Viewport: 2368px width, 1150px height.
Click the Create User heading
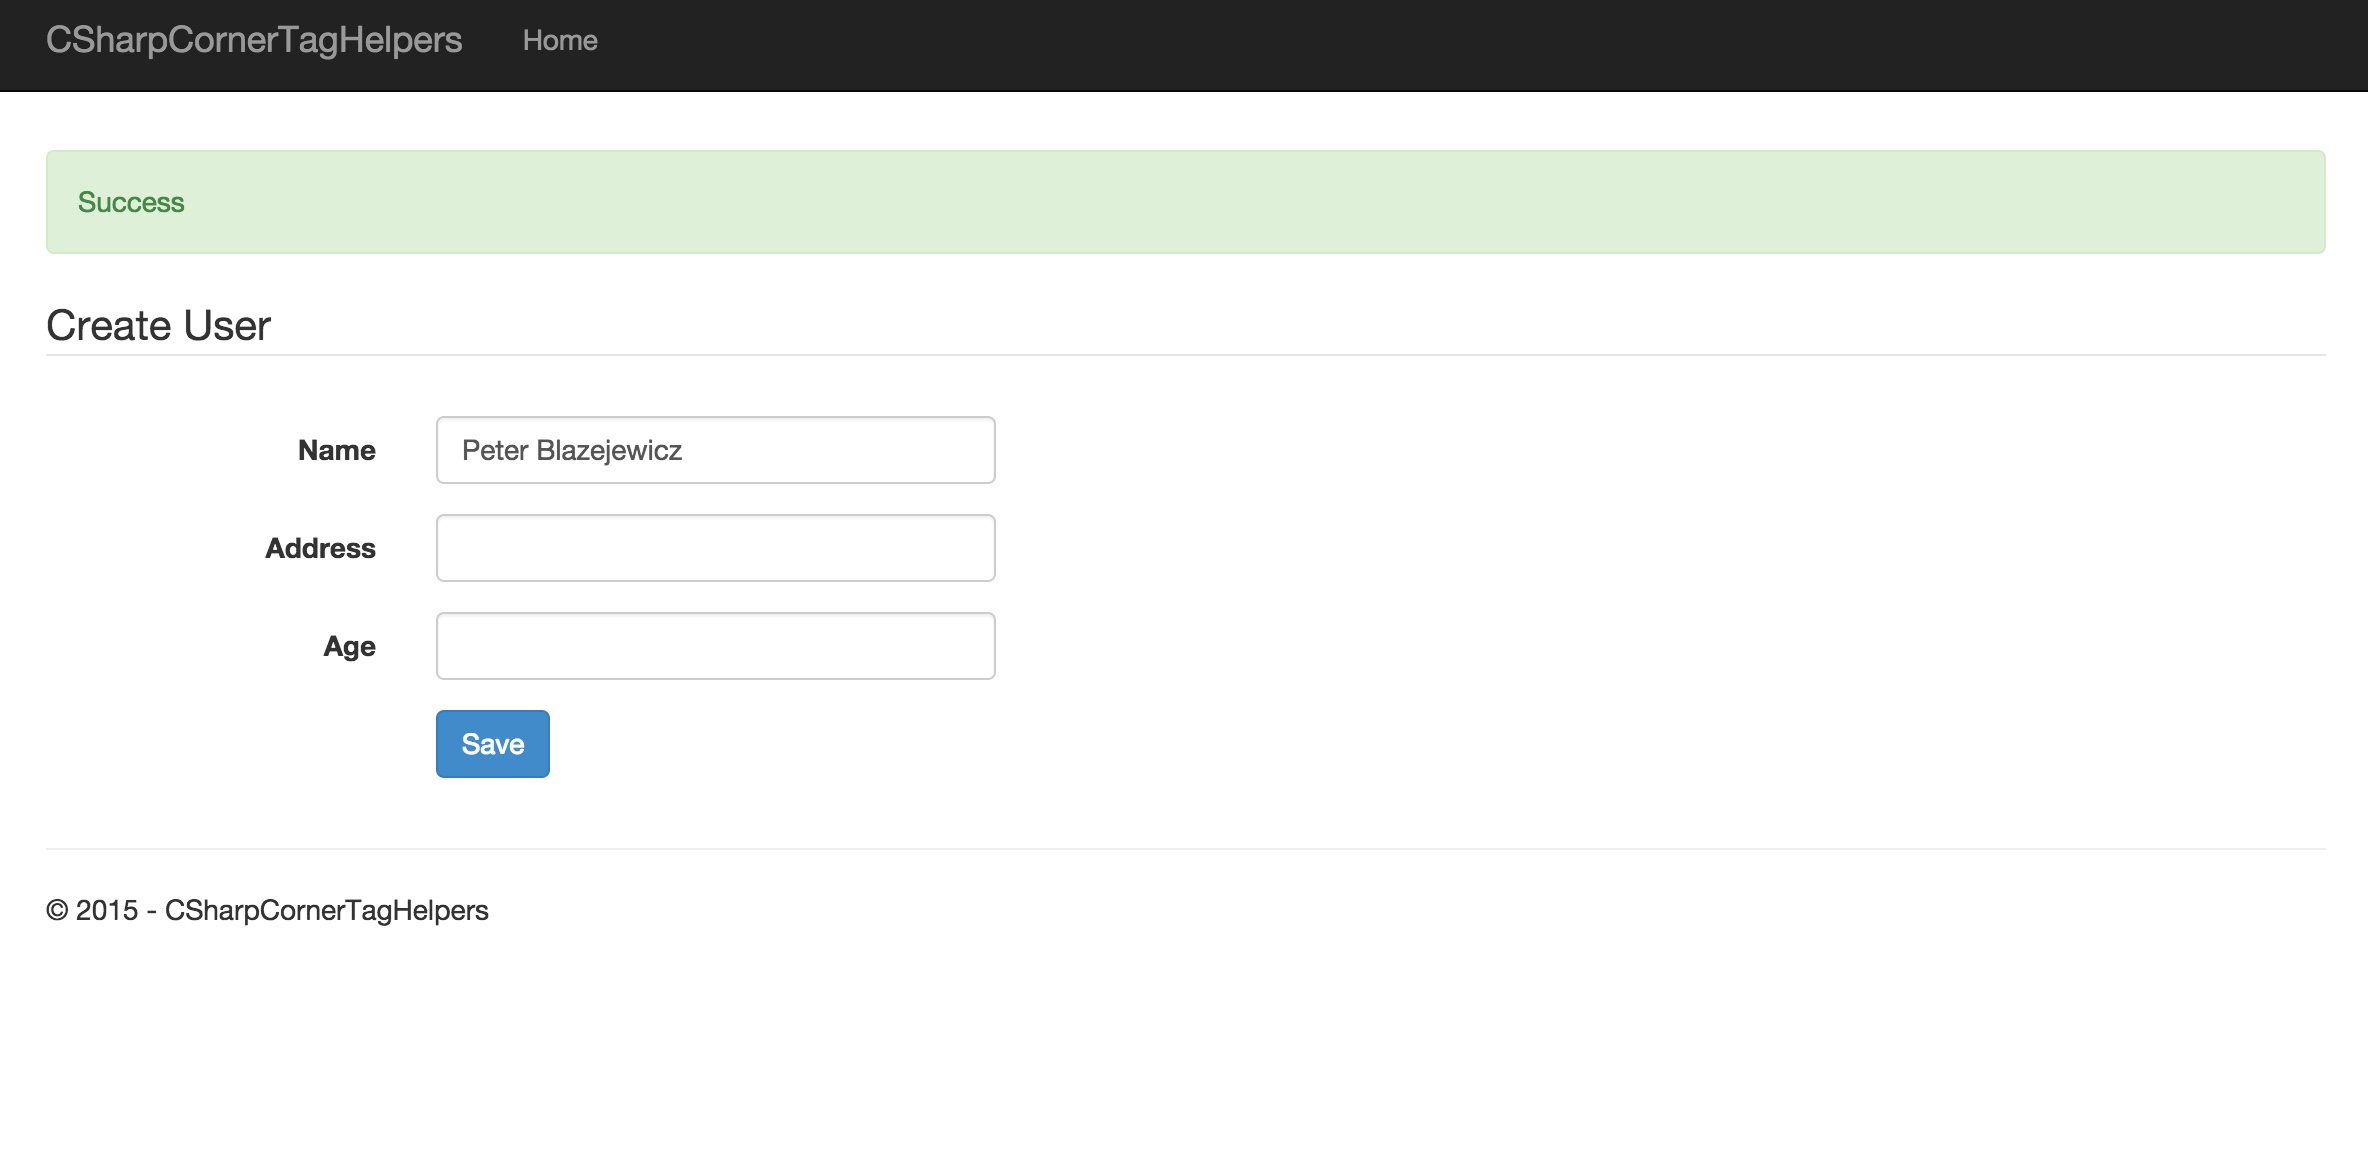158,326
